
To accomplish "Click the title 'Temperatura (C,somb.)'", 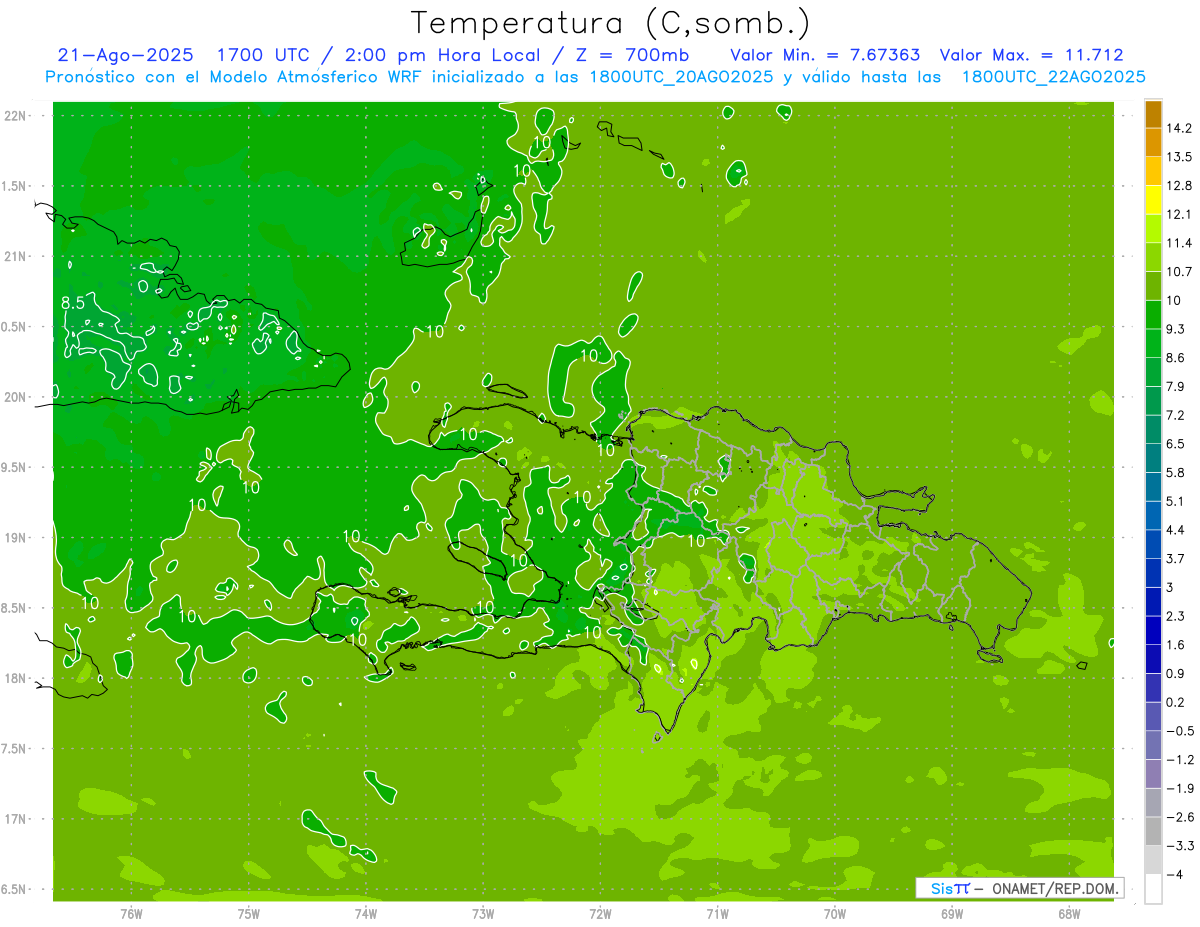I will click(x=610, y=24).
